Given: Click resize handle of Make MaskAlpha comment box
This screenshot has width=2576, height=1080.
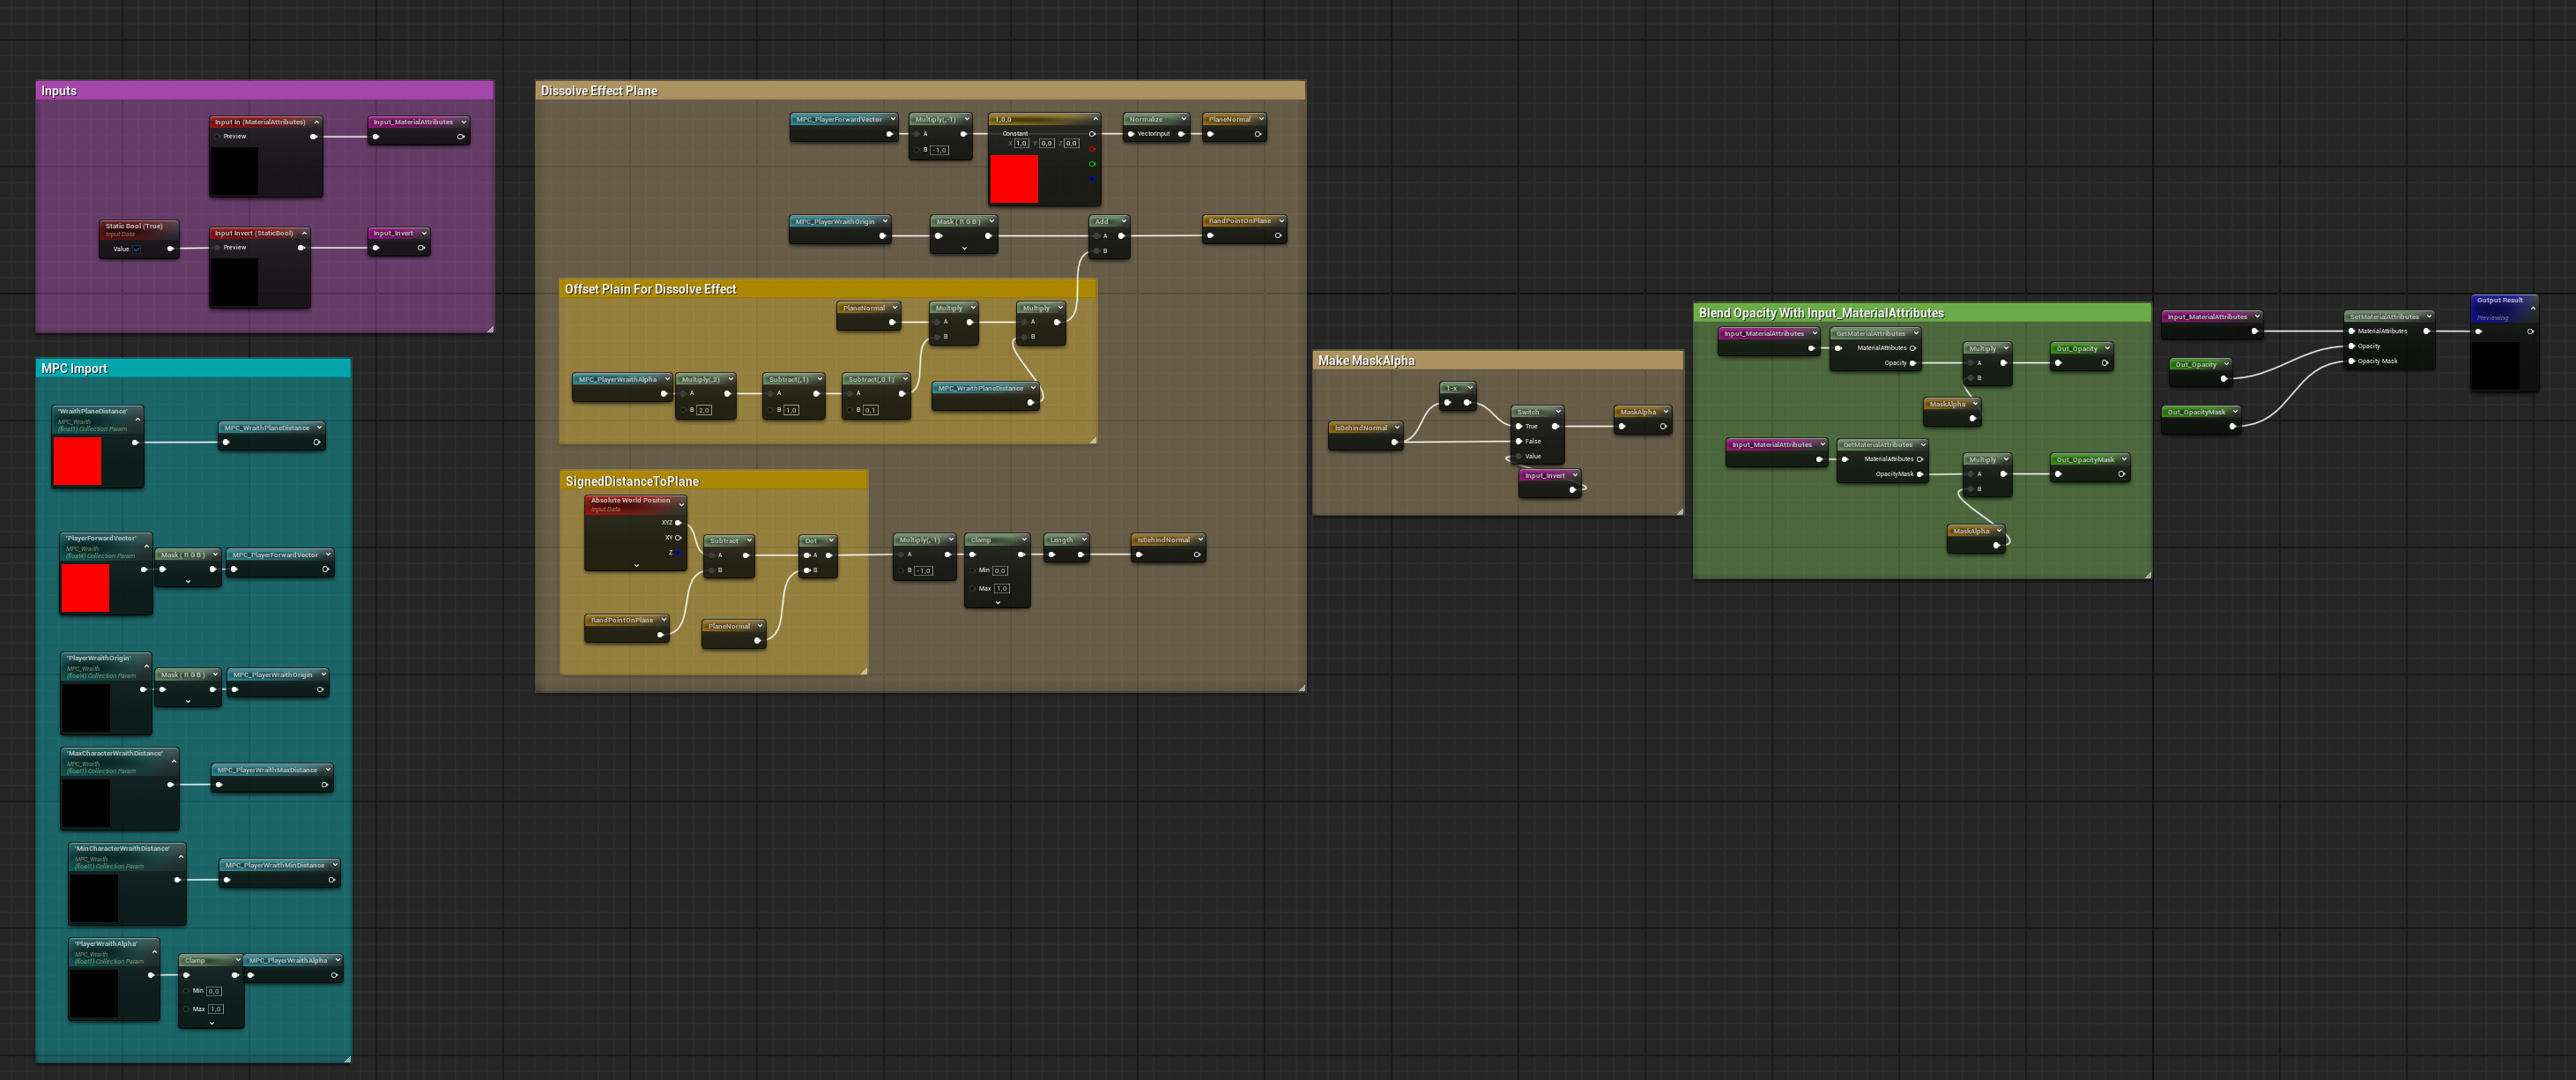Looking at the screenshot, I should click(x=1680, y=512).
